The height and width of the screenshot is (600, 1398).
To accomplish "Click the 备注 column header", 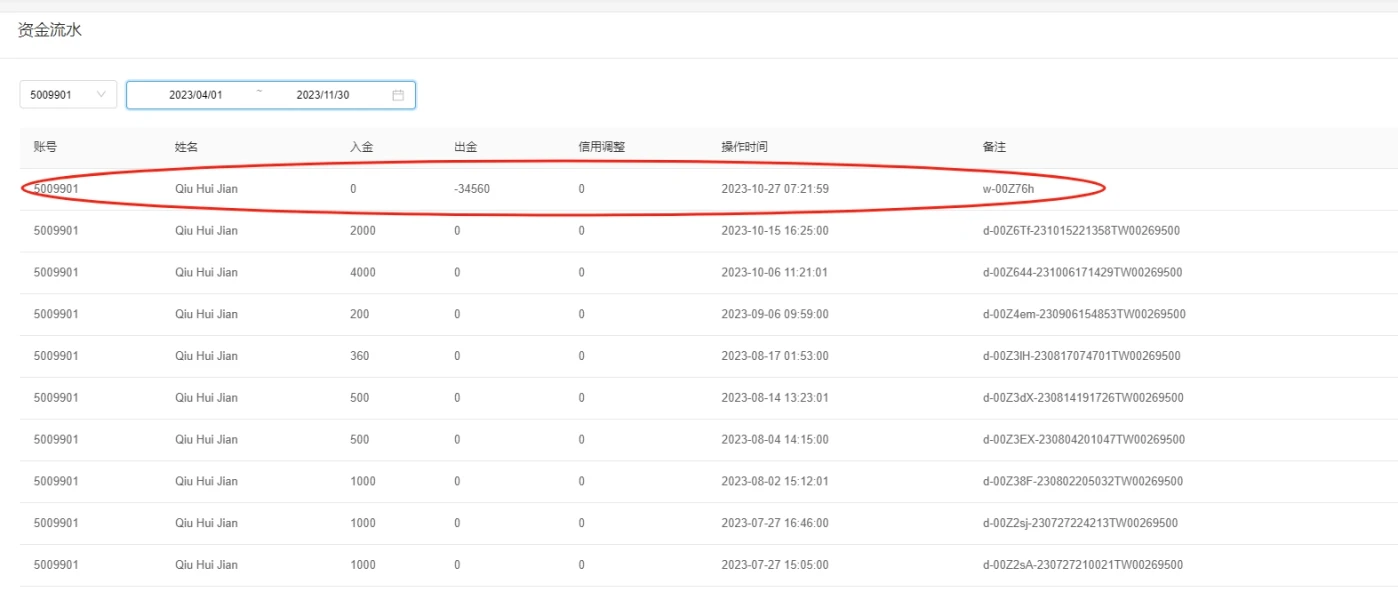I will pyautogui.click(x=994, y=147).
